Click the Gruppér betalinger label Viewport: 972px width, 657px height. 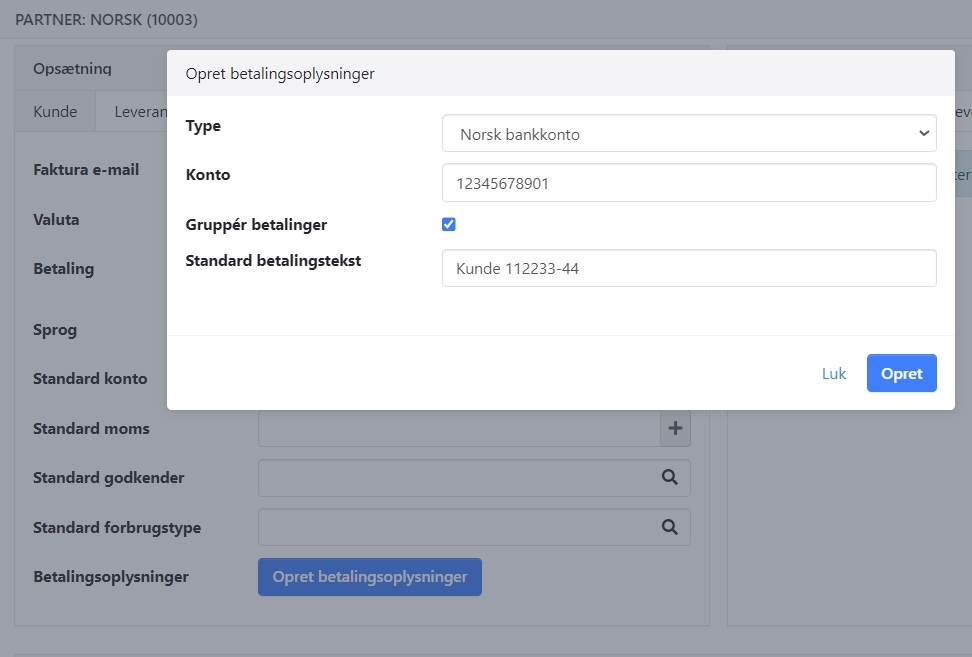[x=256, y=225]
